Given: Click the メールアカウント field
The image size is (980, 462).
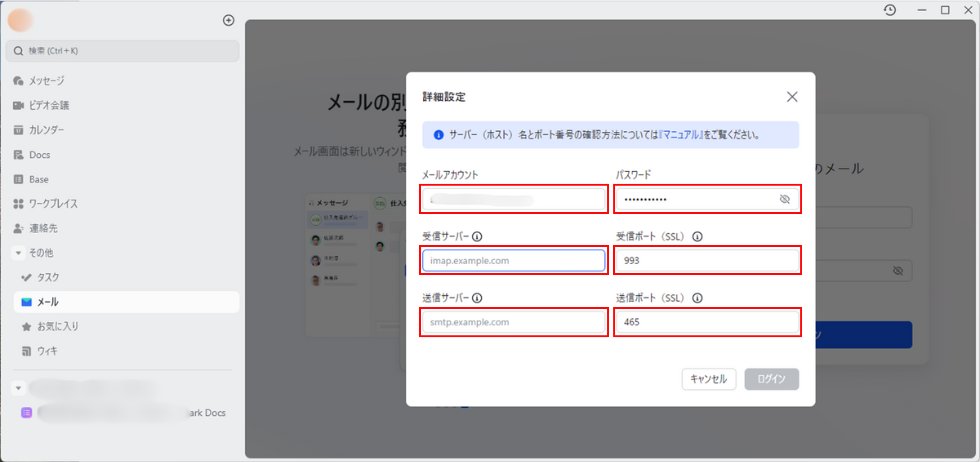Looking at the screenshot, I should (x=513, y=200).
